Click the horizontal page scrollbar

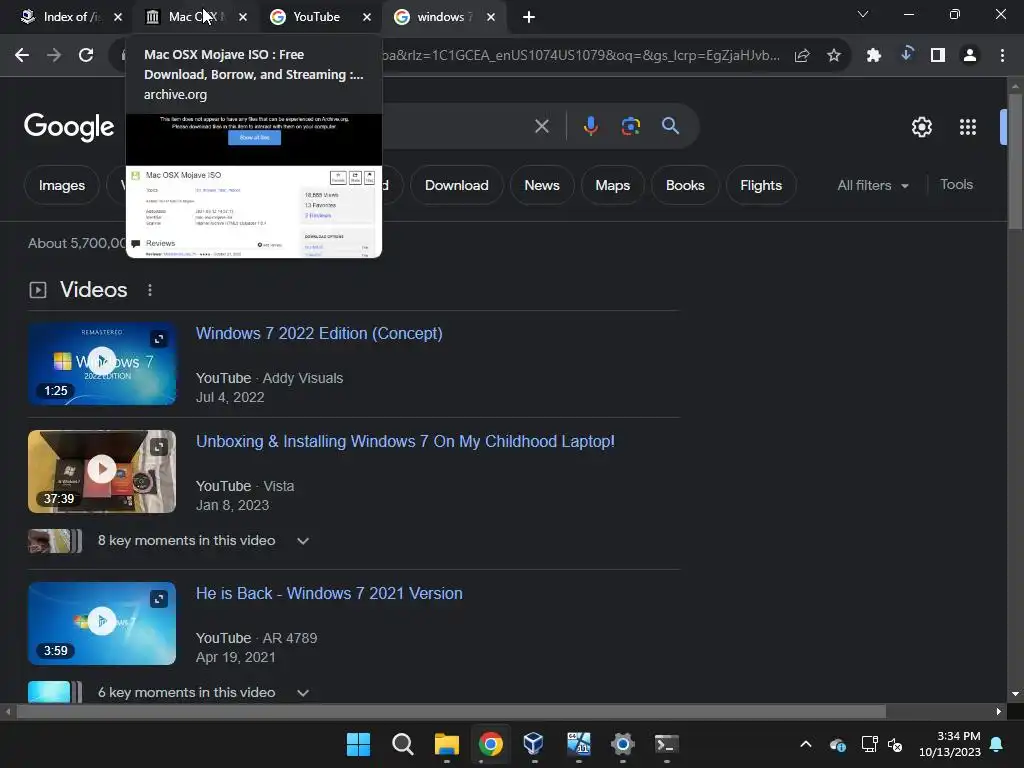point(451,711)
